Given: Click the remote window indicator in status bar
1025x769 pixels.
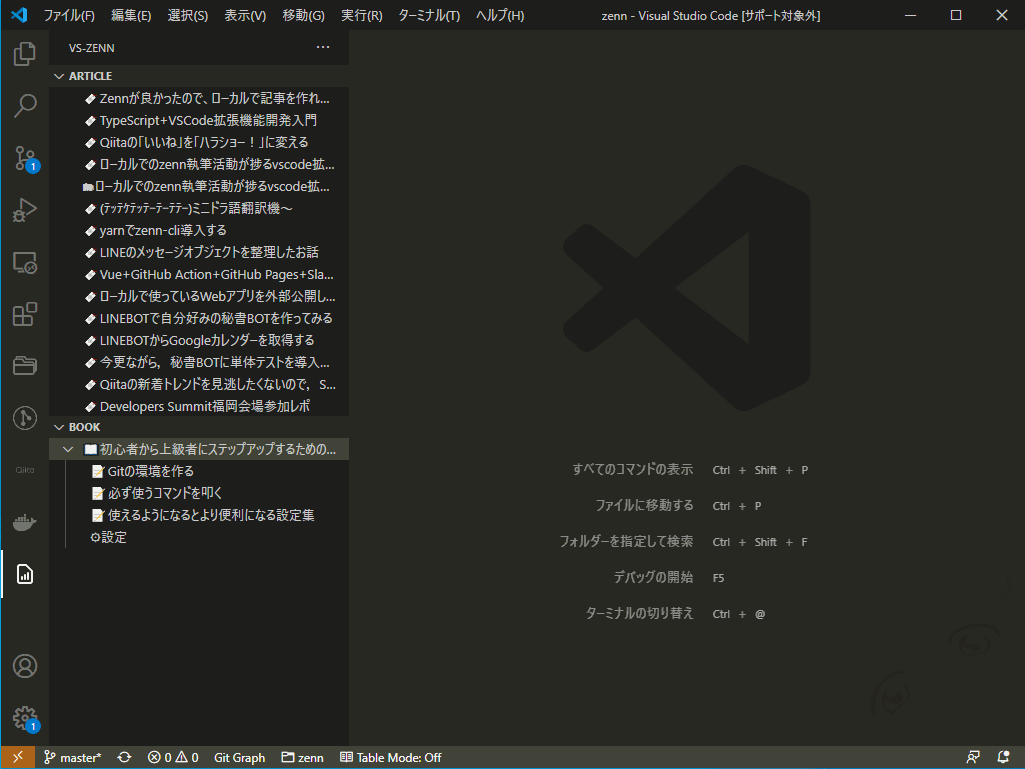Looking at the screenshot, I should click(18, 757).
